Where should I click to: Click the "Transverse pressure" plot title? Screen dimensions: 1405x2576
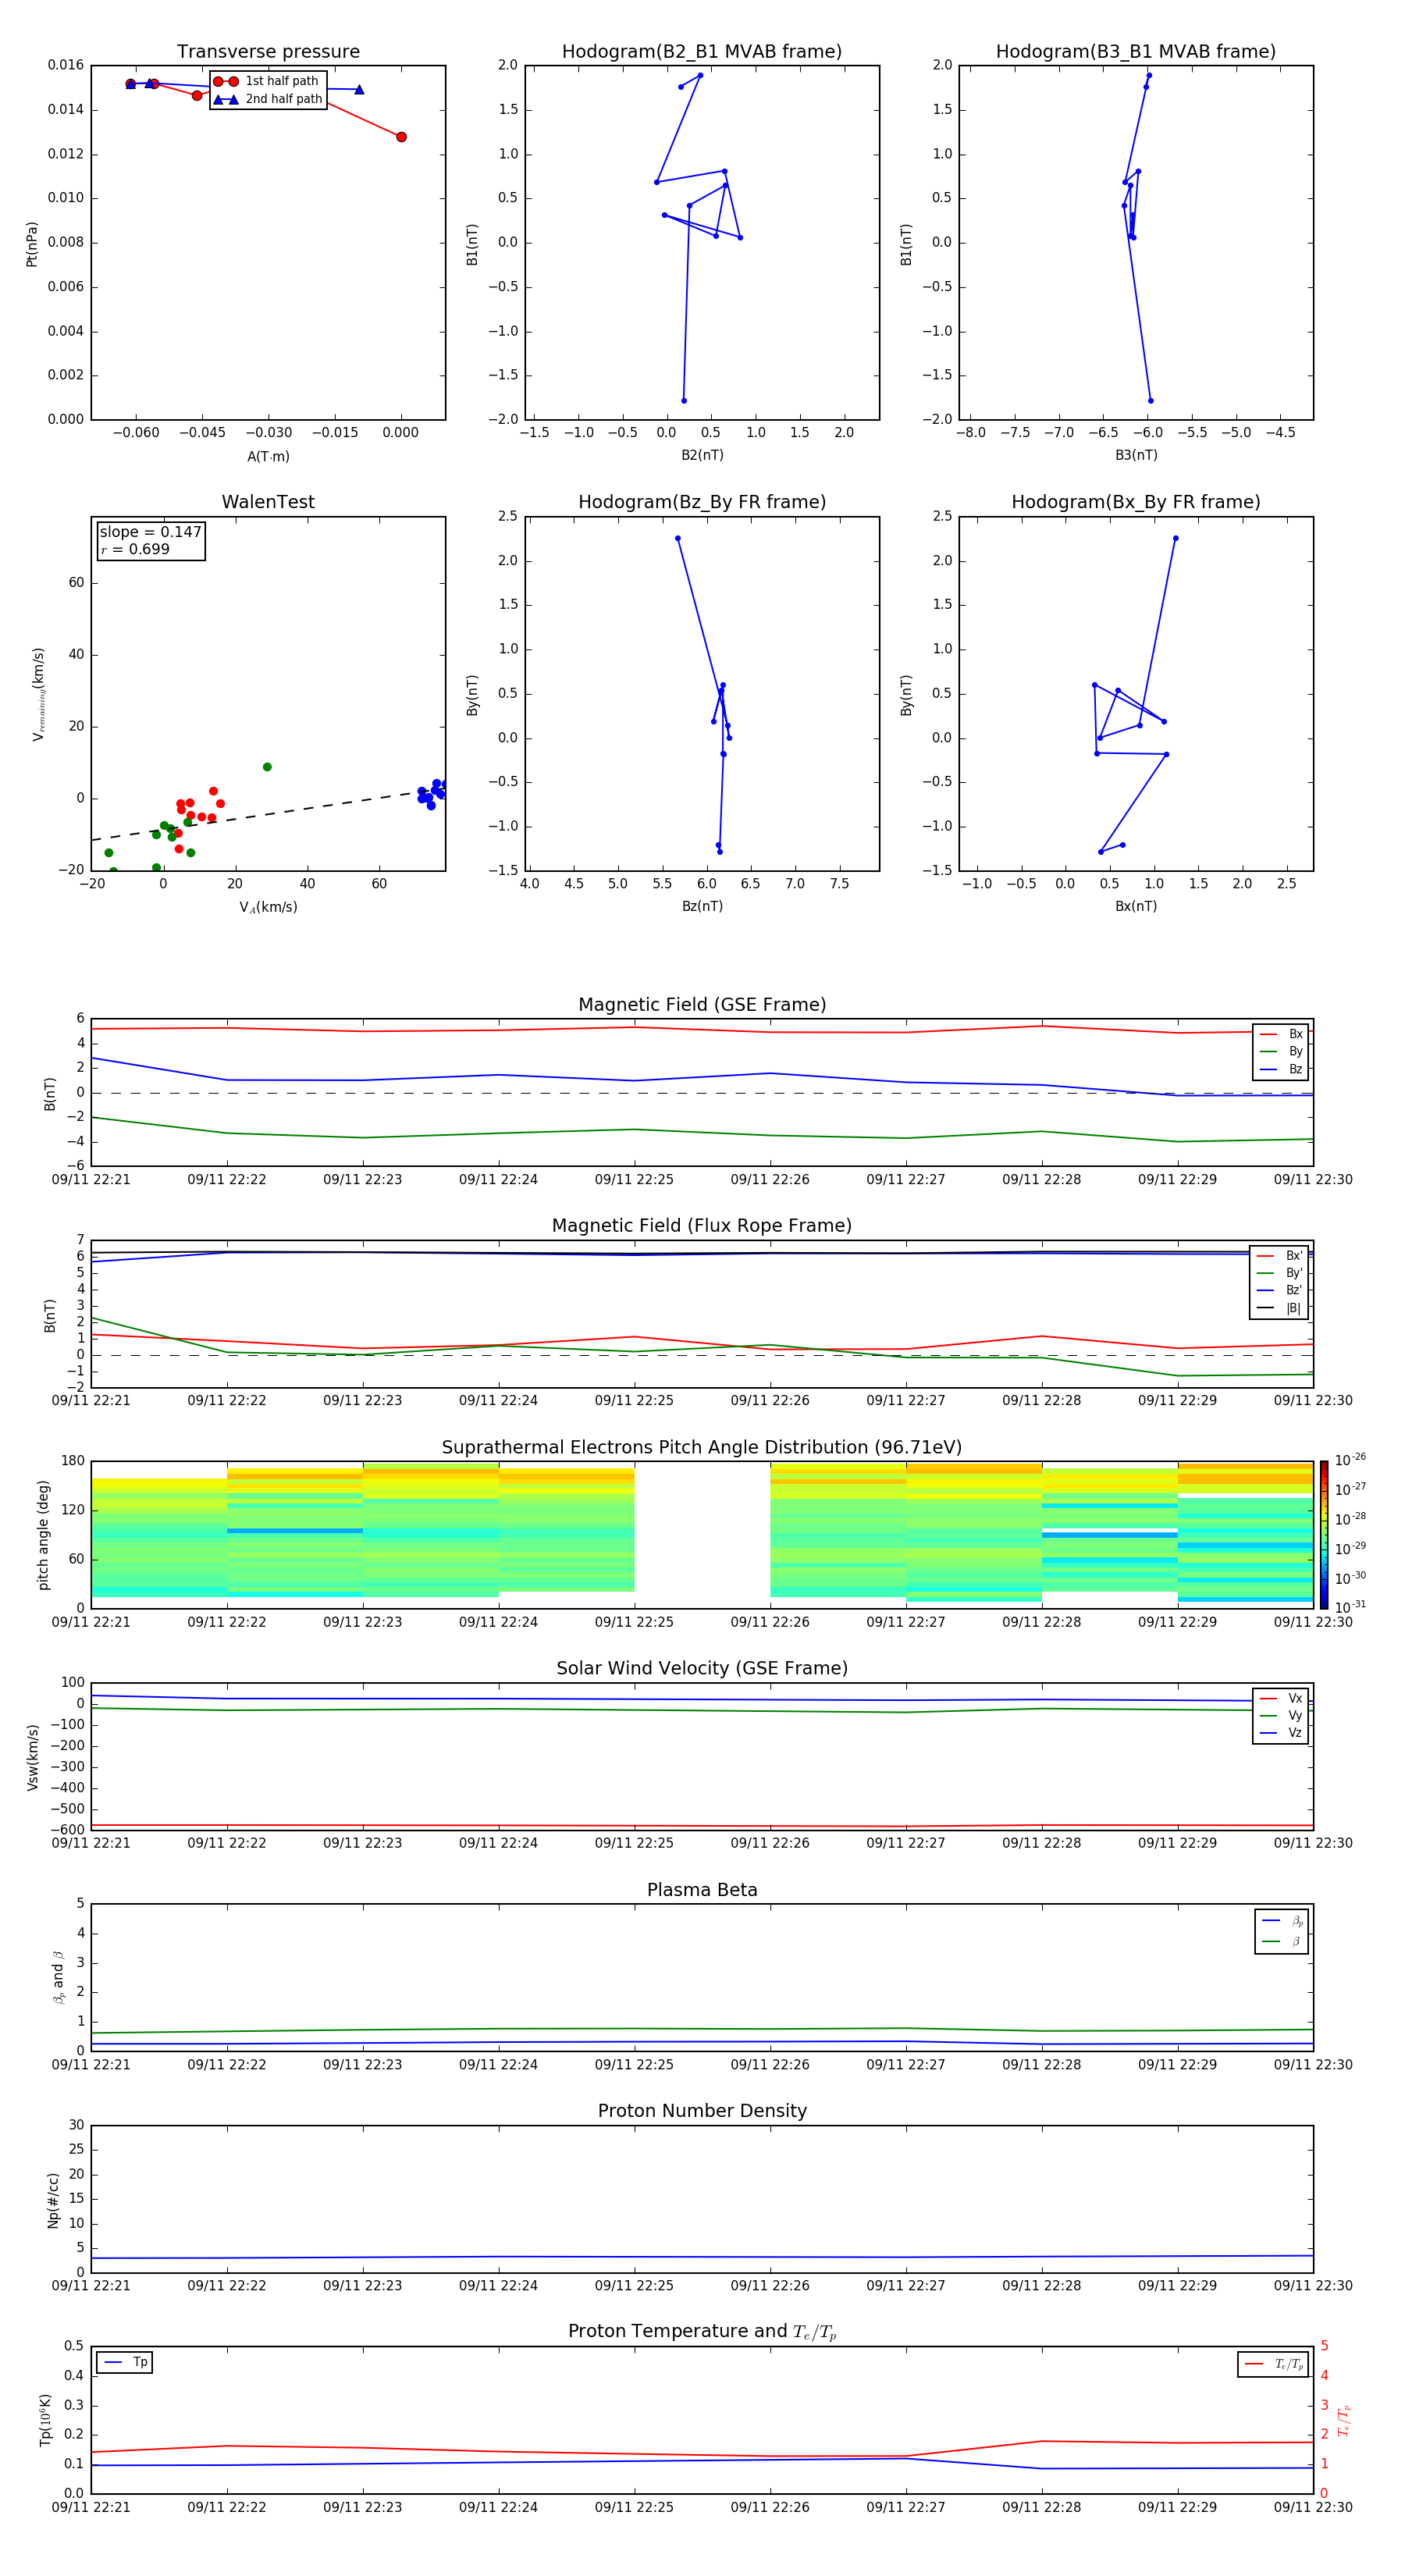tap(268, 52)
